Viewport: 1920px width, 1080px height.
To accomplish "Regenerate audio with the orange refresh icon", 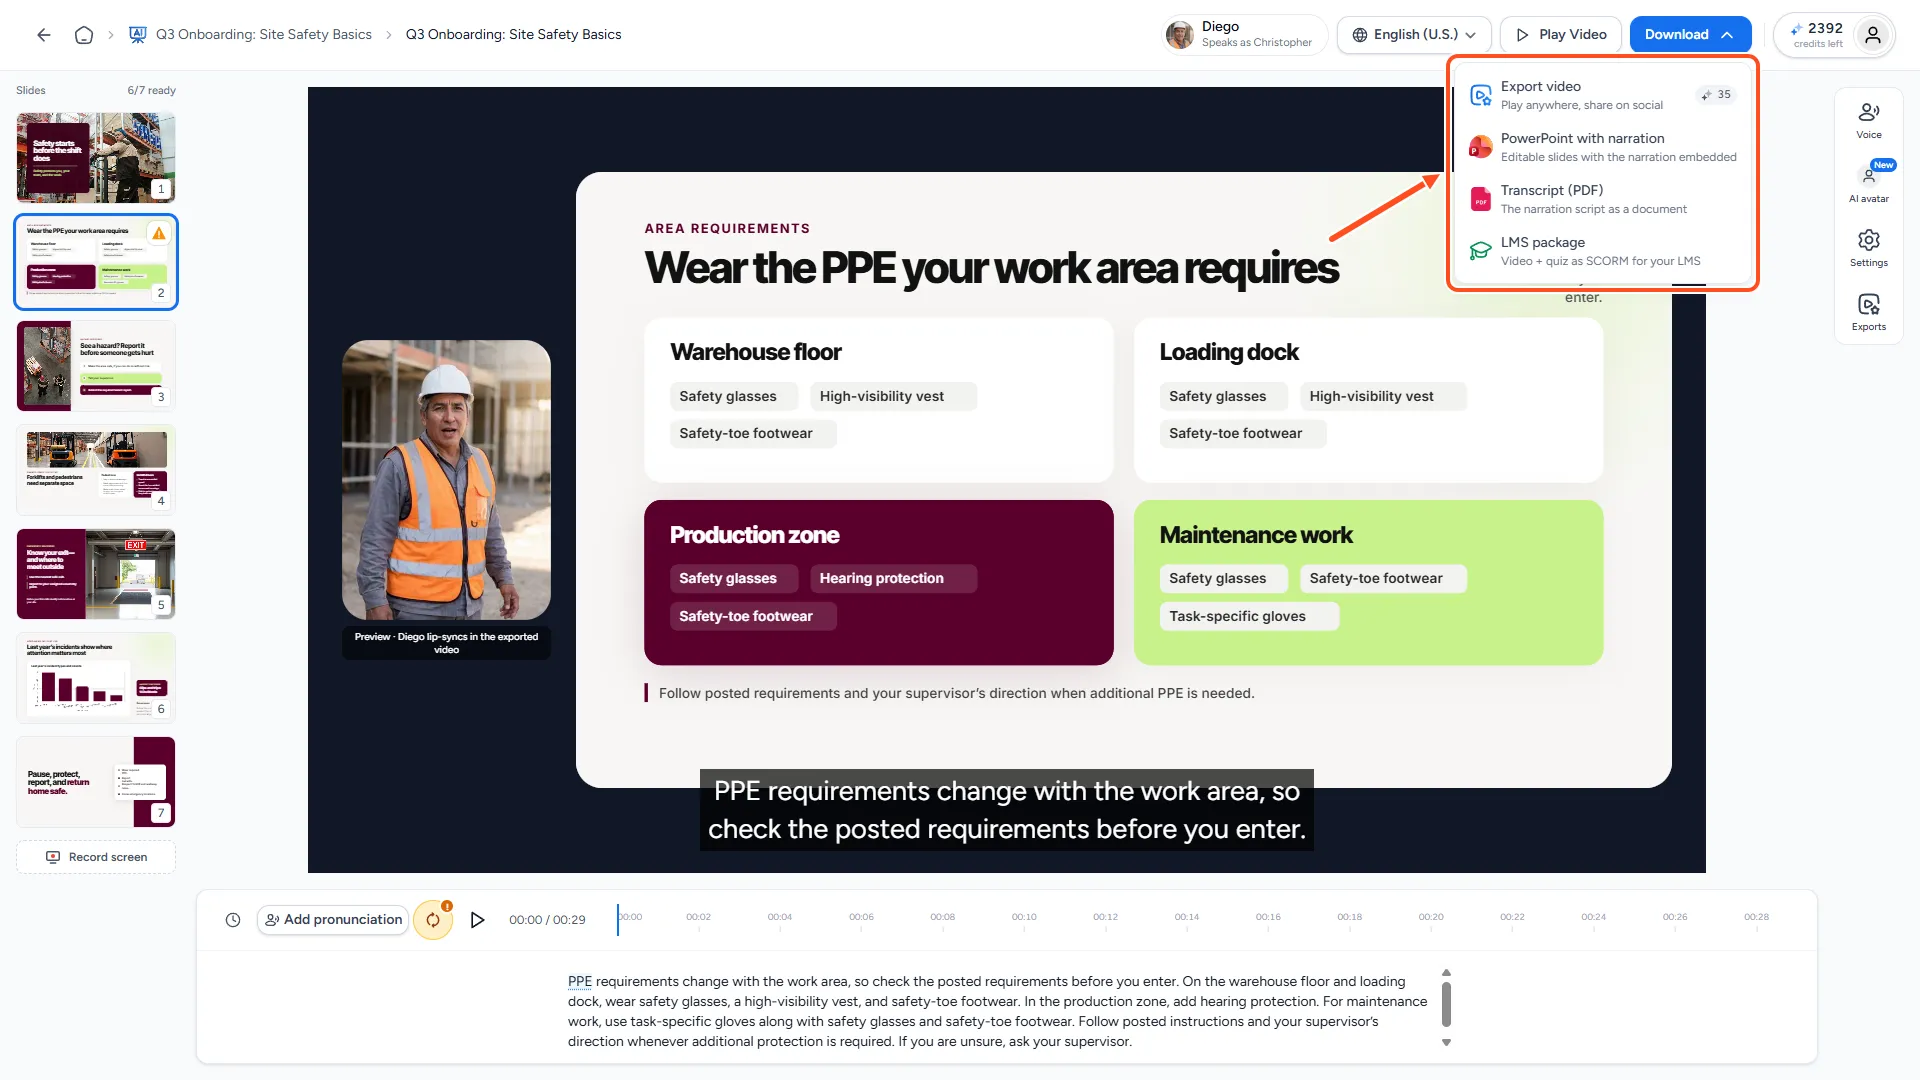I will [433, 920].
